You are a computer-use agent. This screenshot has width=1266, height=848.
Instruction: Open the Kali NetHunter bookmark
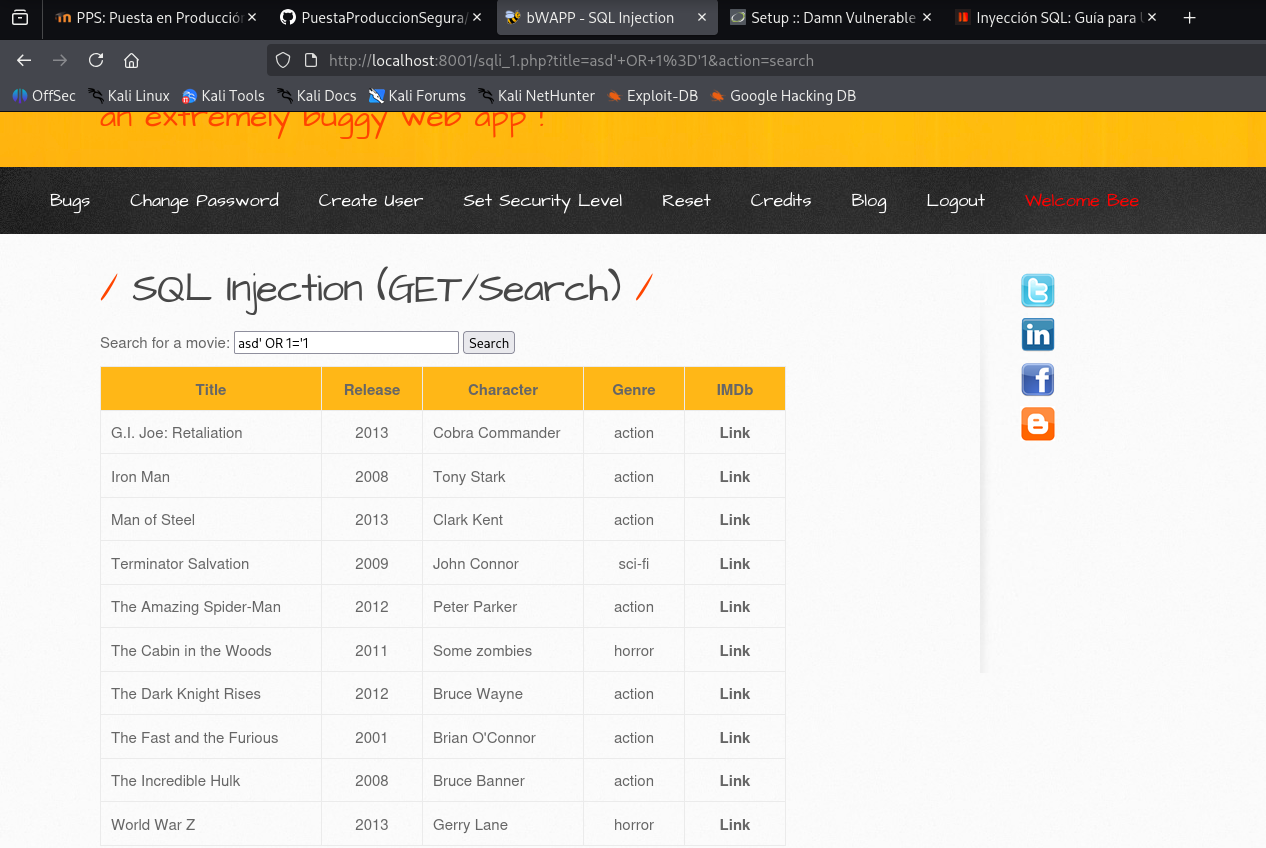536,96
